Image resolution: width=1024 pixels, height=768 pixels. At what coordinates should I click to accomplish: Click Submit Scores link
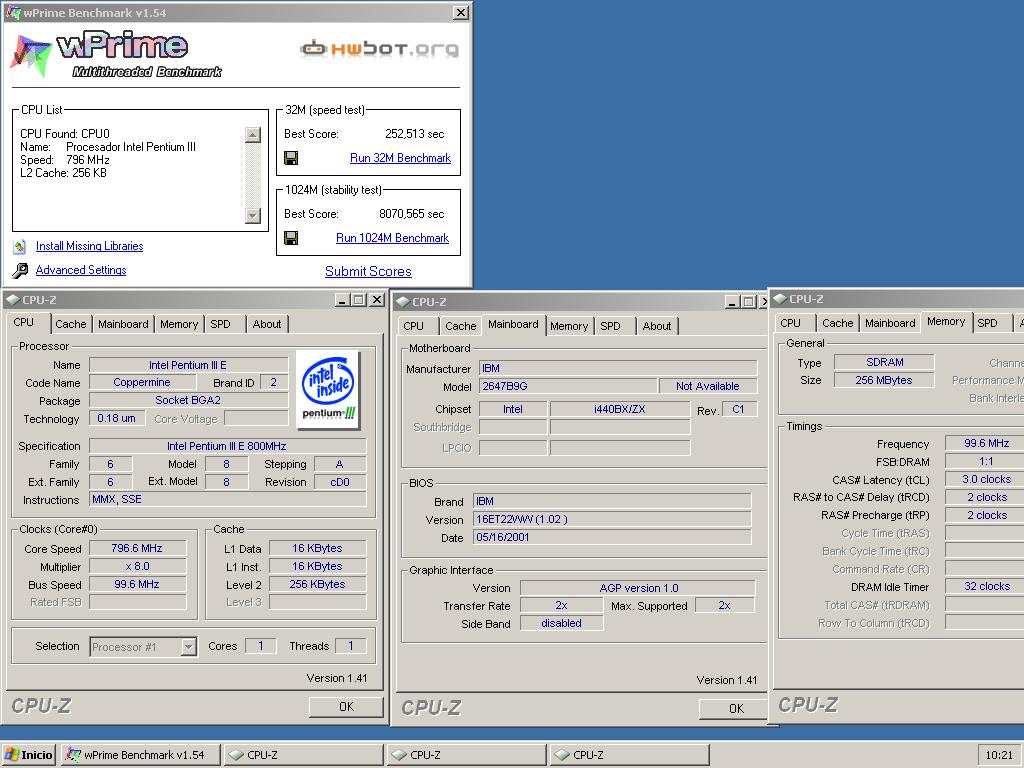[x=368, y=271]
